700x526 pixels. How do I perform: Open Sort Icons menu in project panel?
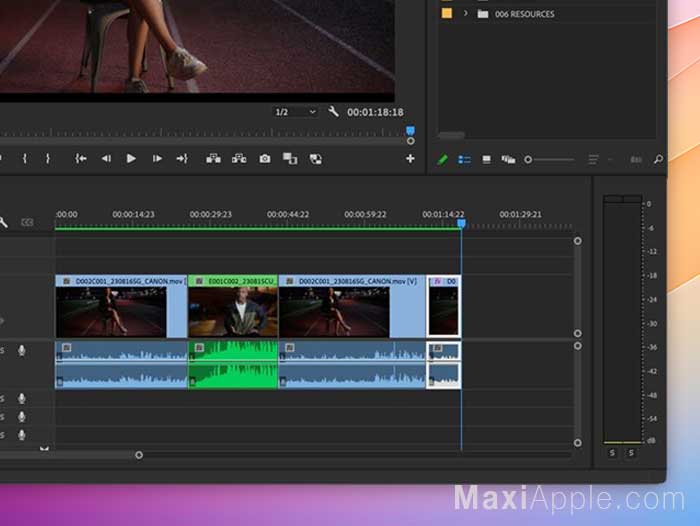coord(593,159)
